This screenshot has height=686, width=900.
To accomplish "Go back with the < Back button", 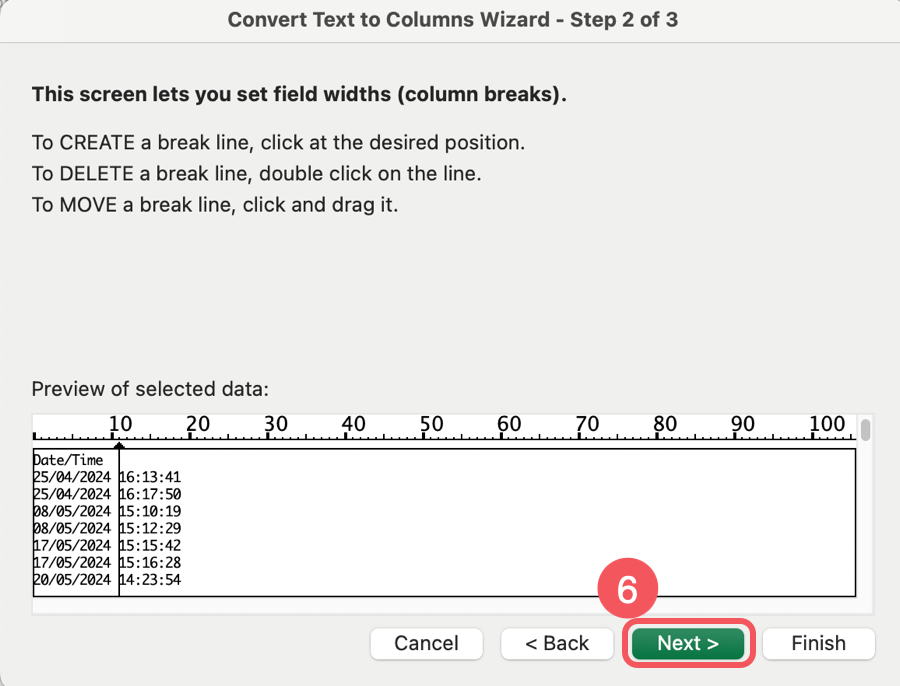I will [x=558, y=643].
